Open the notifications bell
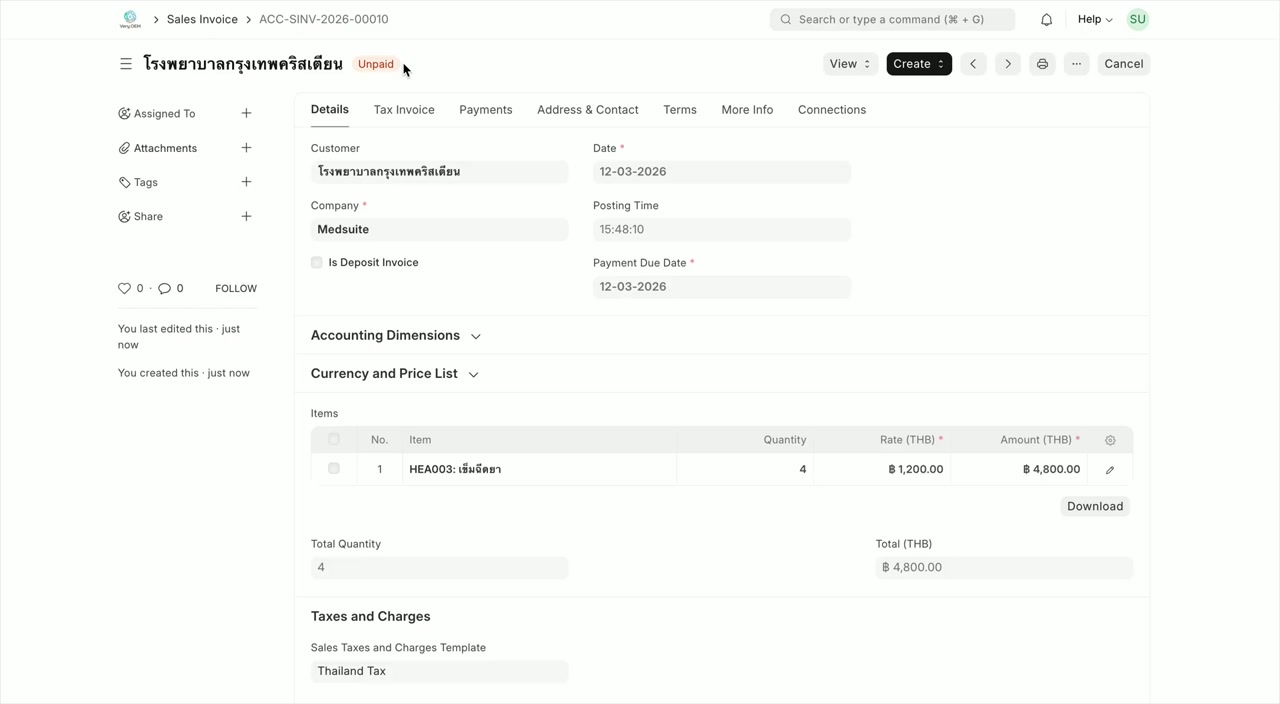 click(x=1042, y=19)
